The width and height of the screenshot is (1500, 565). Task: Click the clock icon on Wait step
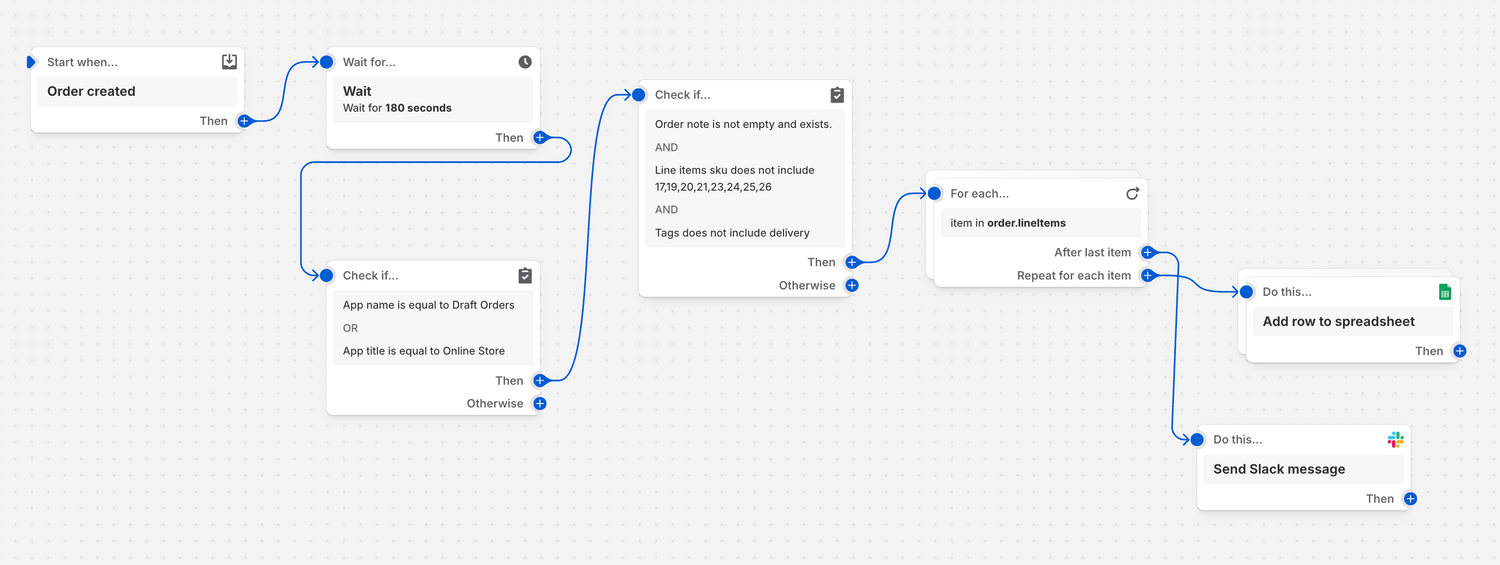525,62
